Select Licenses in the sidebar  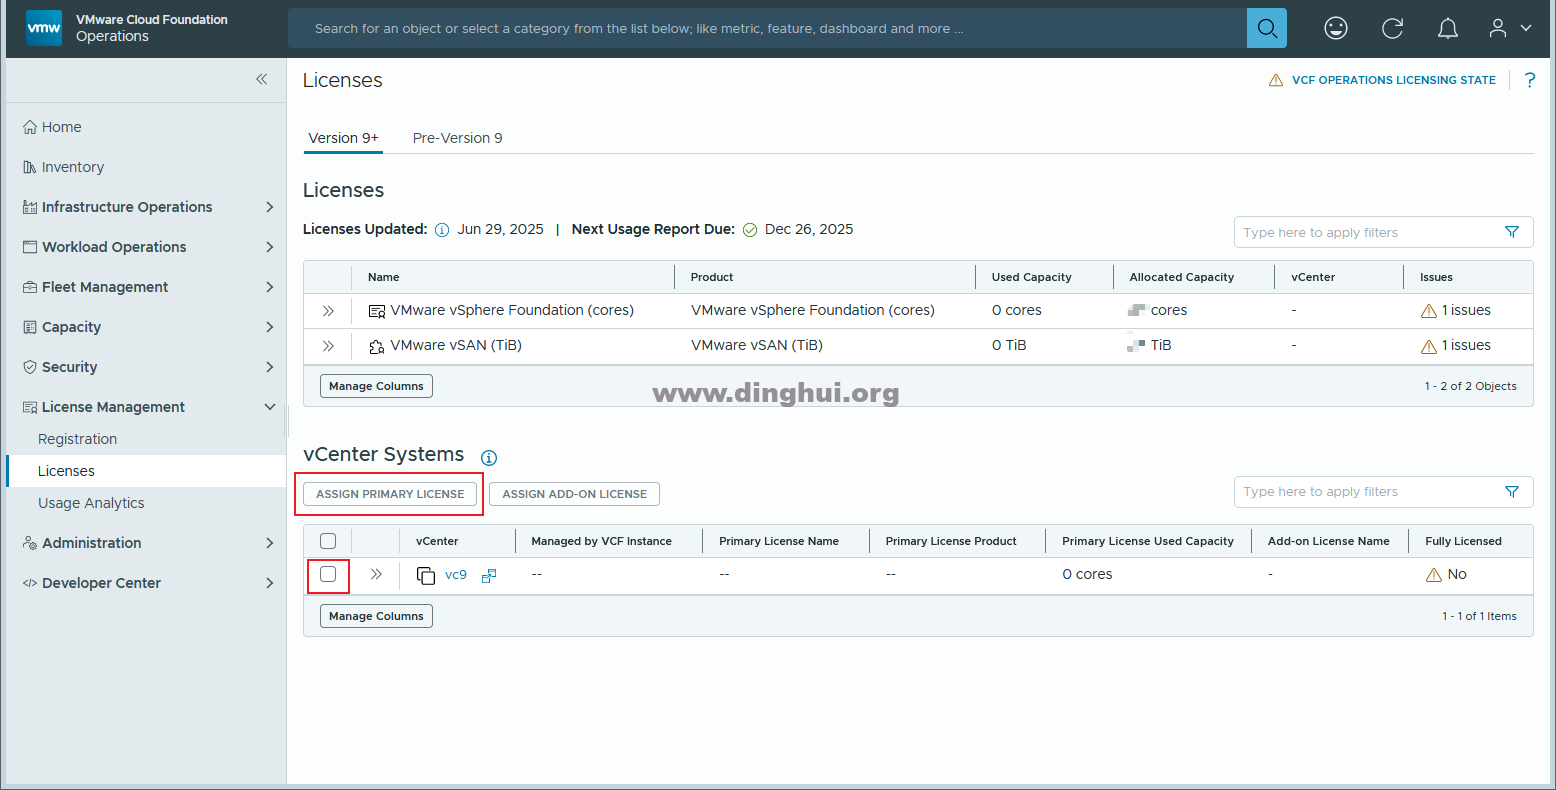click(x=146, y=471)
